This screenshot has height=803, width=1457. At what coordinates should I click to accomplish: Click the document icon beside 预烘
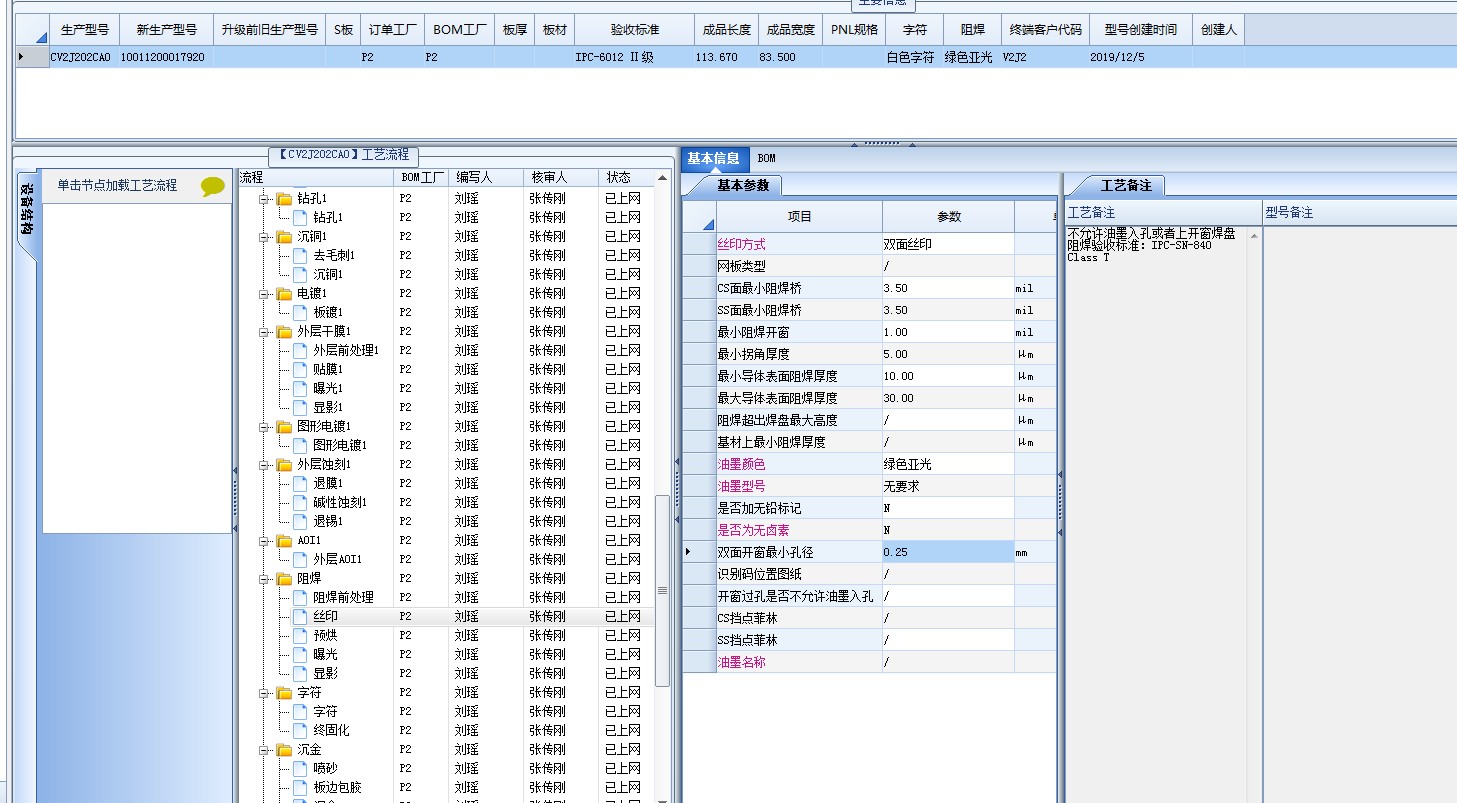(x=300, y=636)
